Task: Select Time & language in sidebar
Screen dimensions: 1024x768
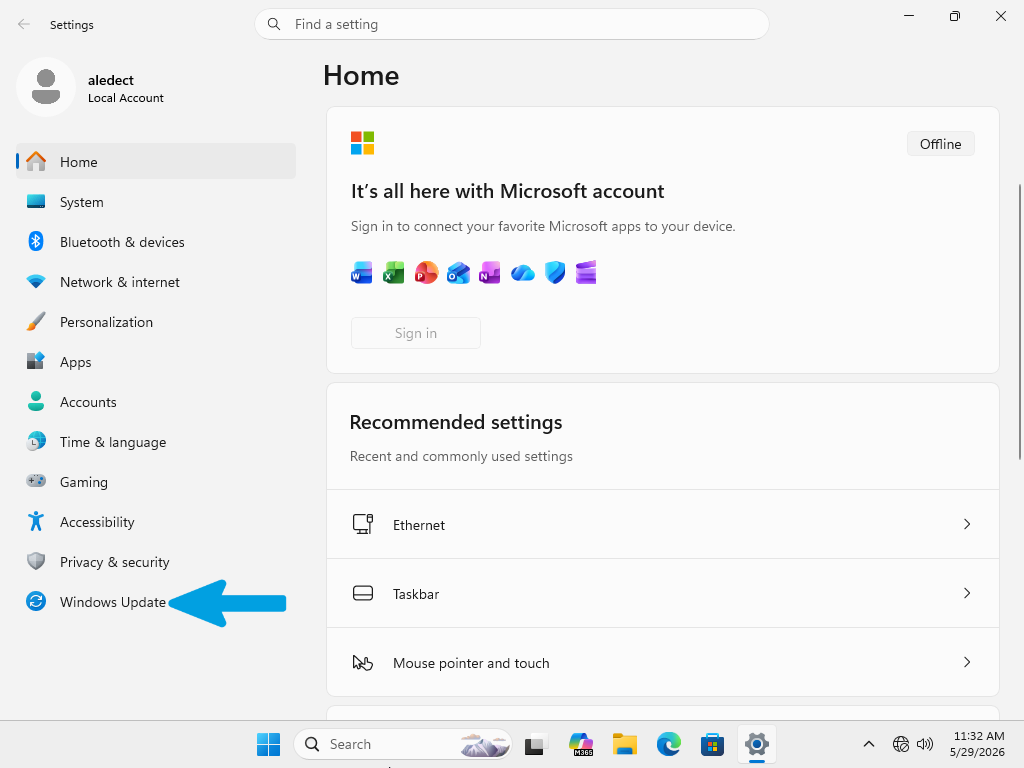Action: [156, 442]
